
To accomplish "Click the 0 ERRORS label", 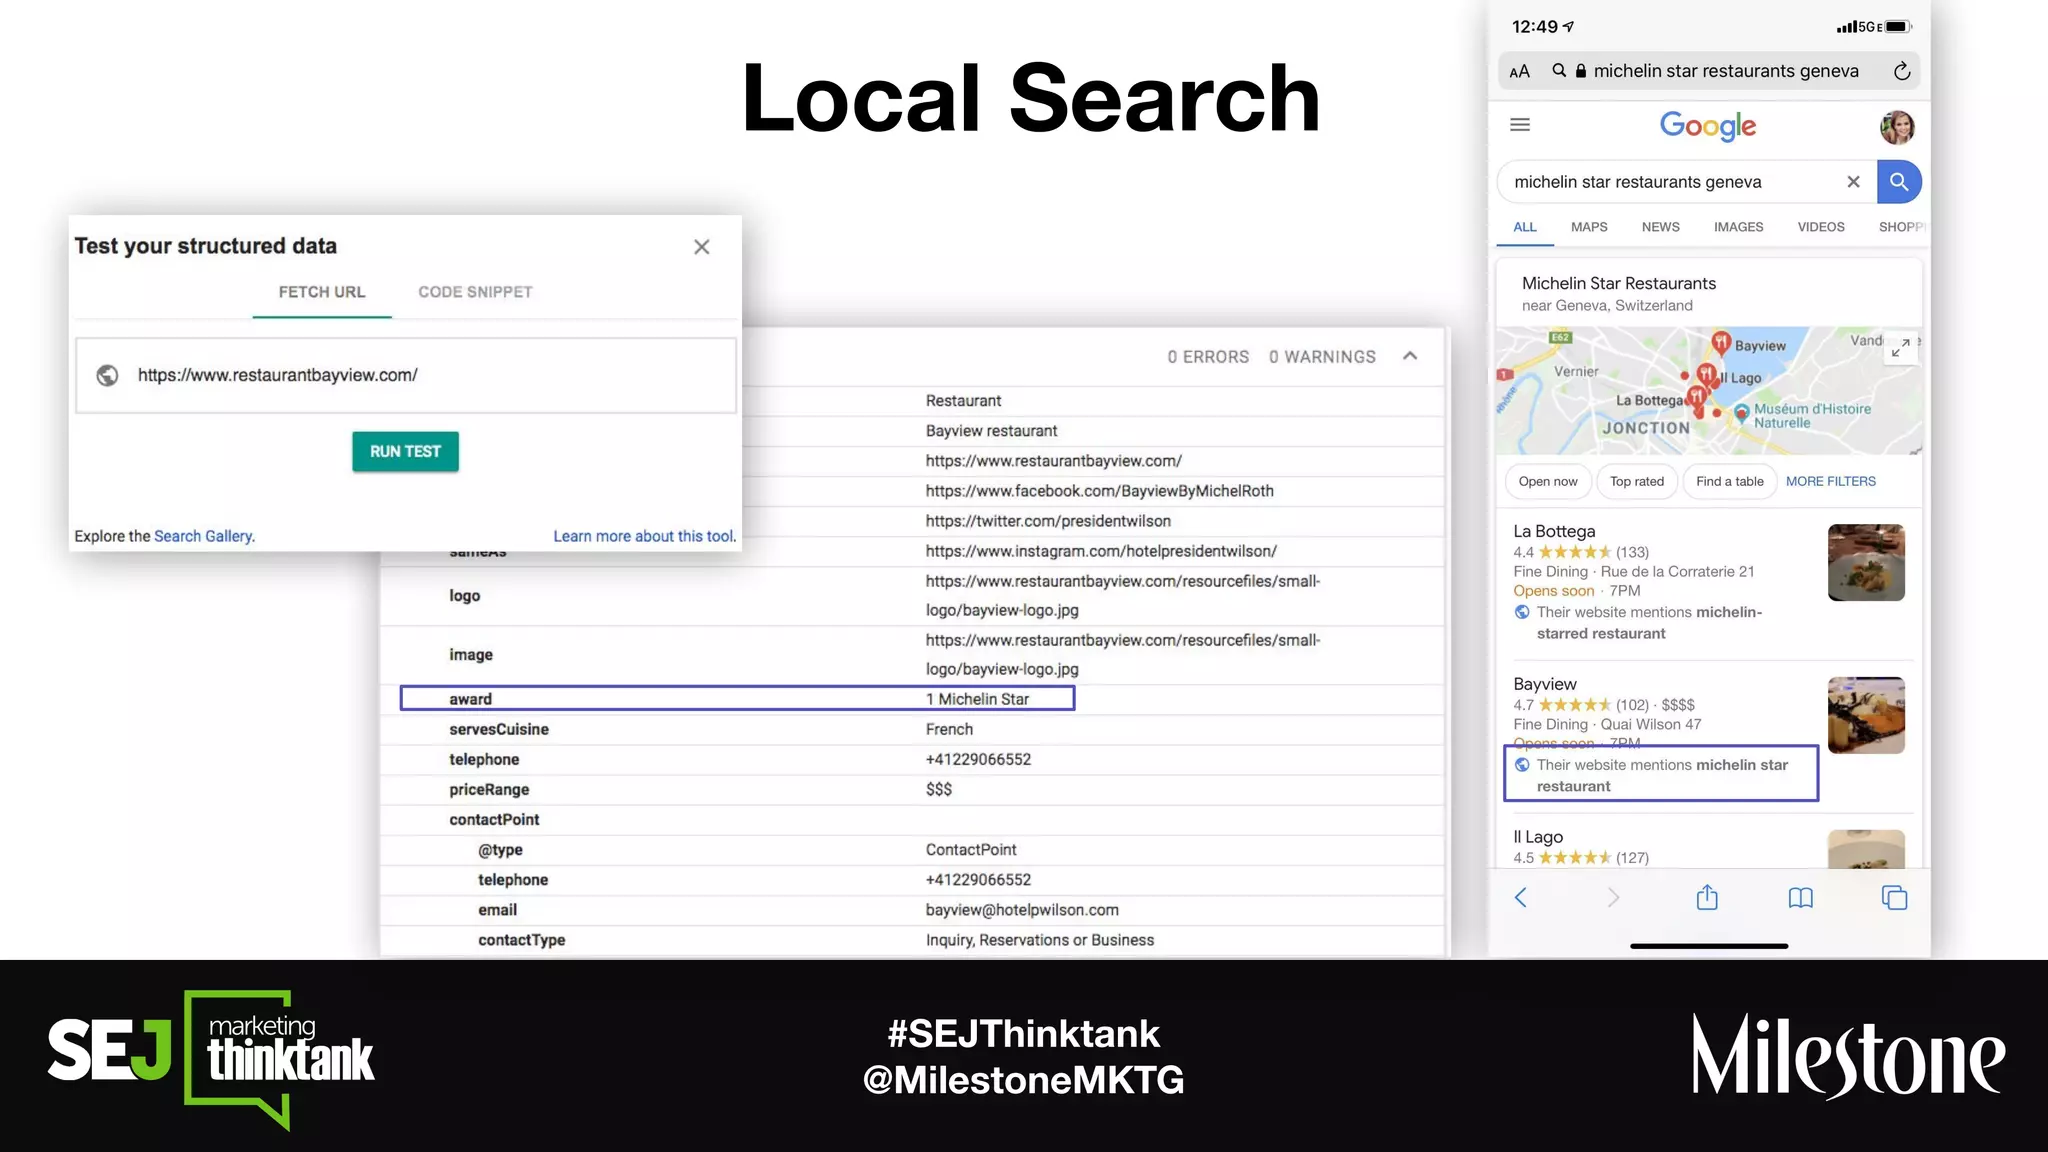I will coord(1208,357).
